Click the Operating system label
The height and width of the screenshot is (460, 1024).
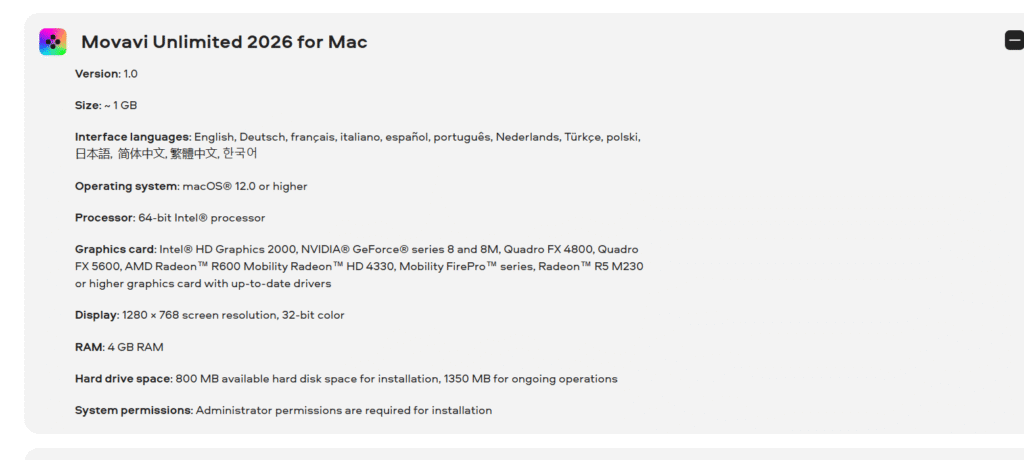(126, 186)
